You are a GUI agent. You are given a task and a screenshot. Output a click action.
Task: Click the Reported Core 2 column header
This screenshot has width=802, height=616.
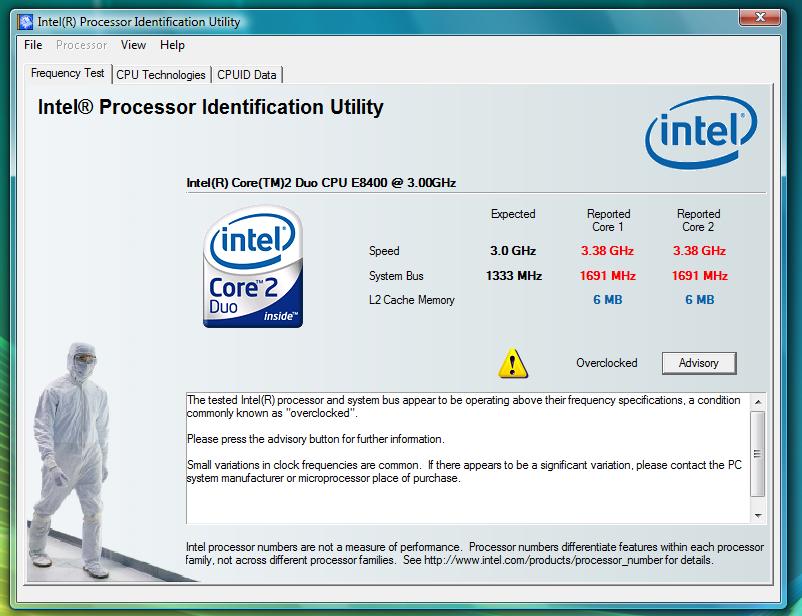[698, 221]
